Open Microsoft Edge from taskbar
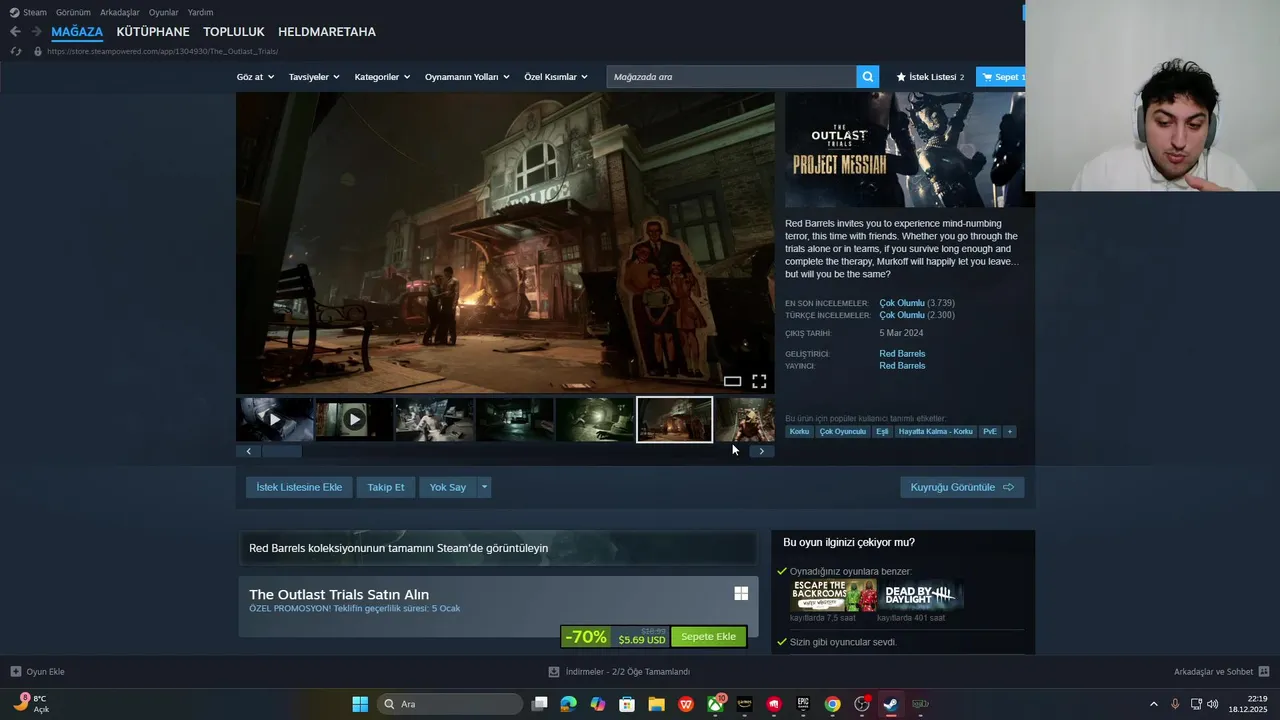The width and height of the screenshot is (1280, 720). (568, 704)
